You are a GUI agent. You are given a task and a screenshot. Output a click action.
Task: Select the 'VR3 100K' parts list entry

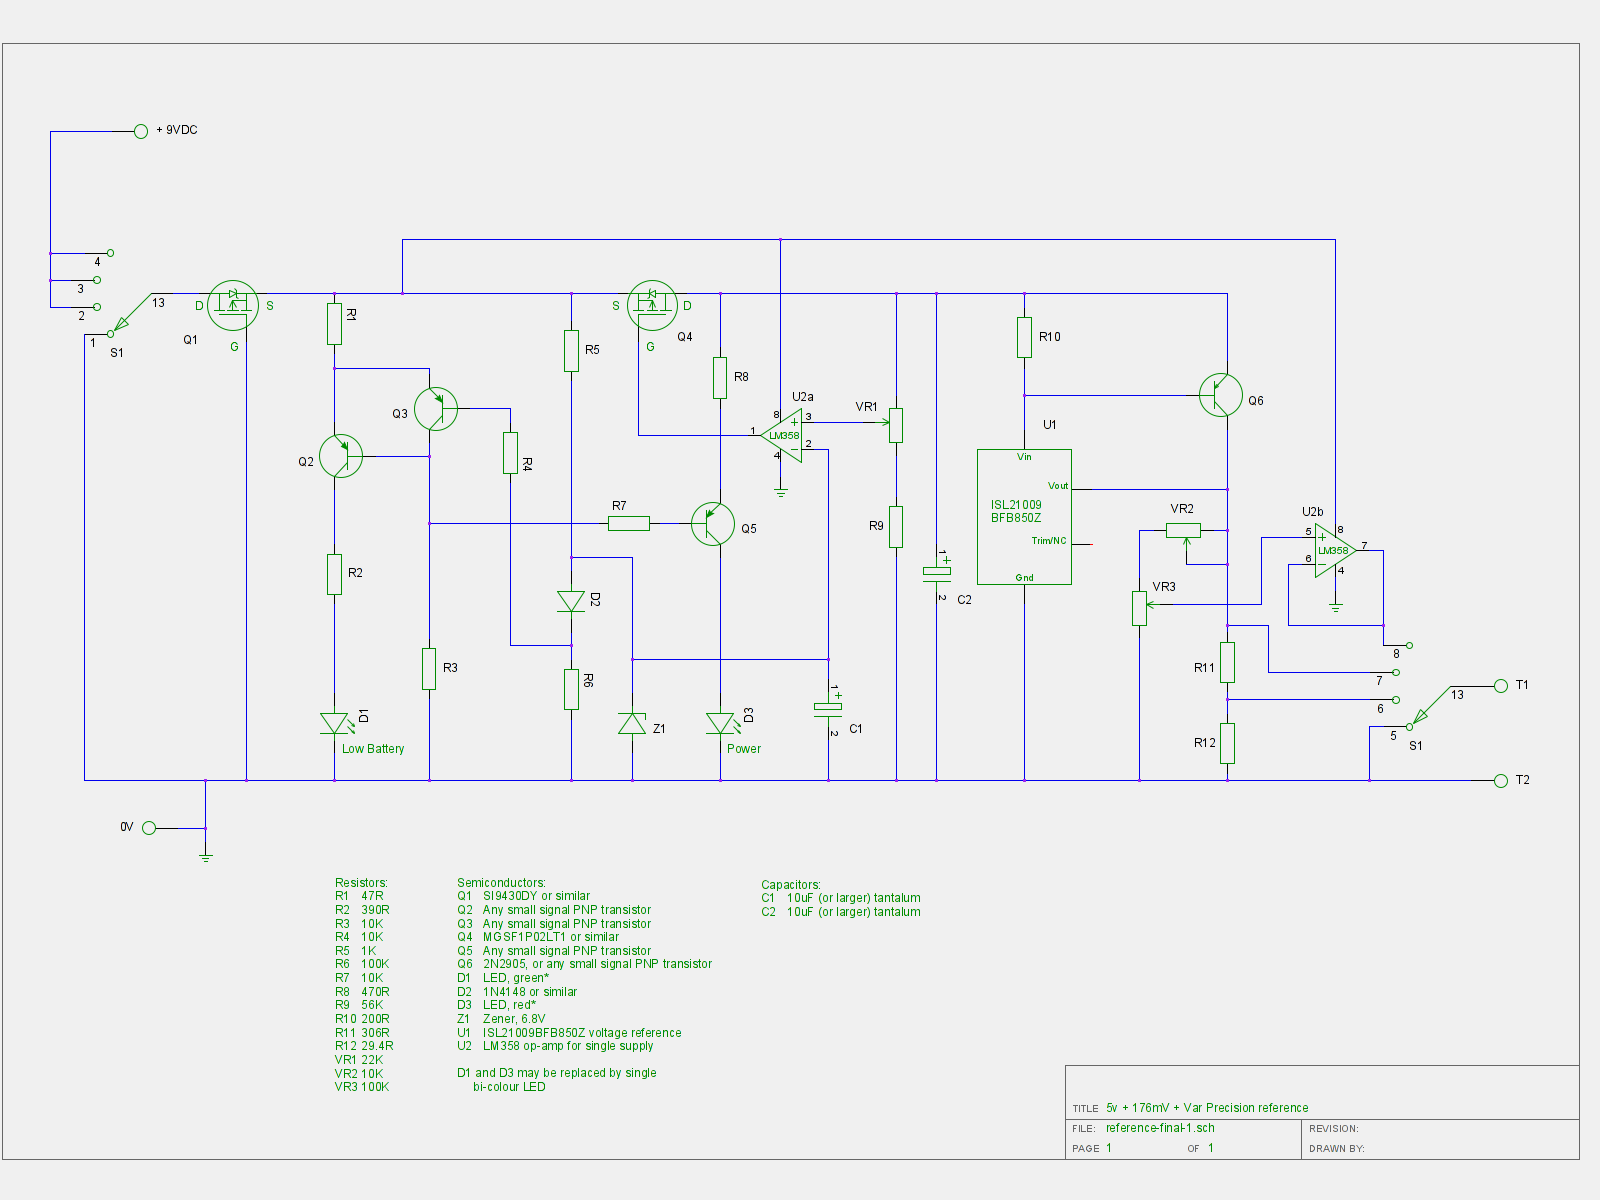click(362, 1087)
